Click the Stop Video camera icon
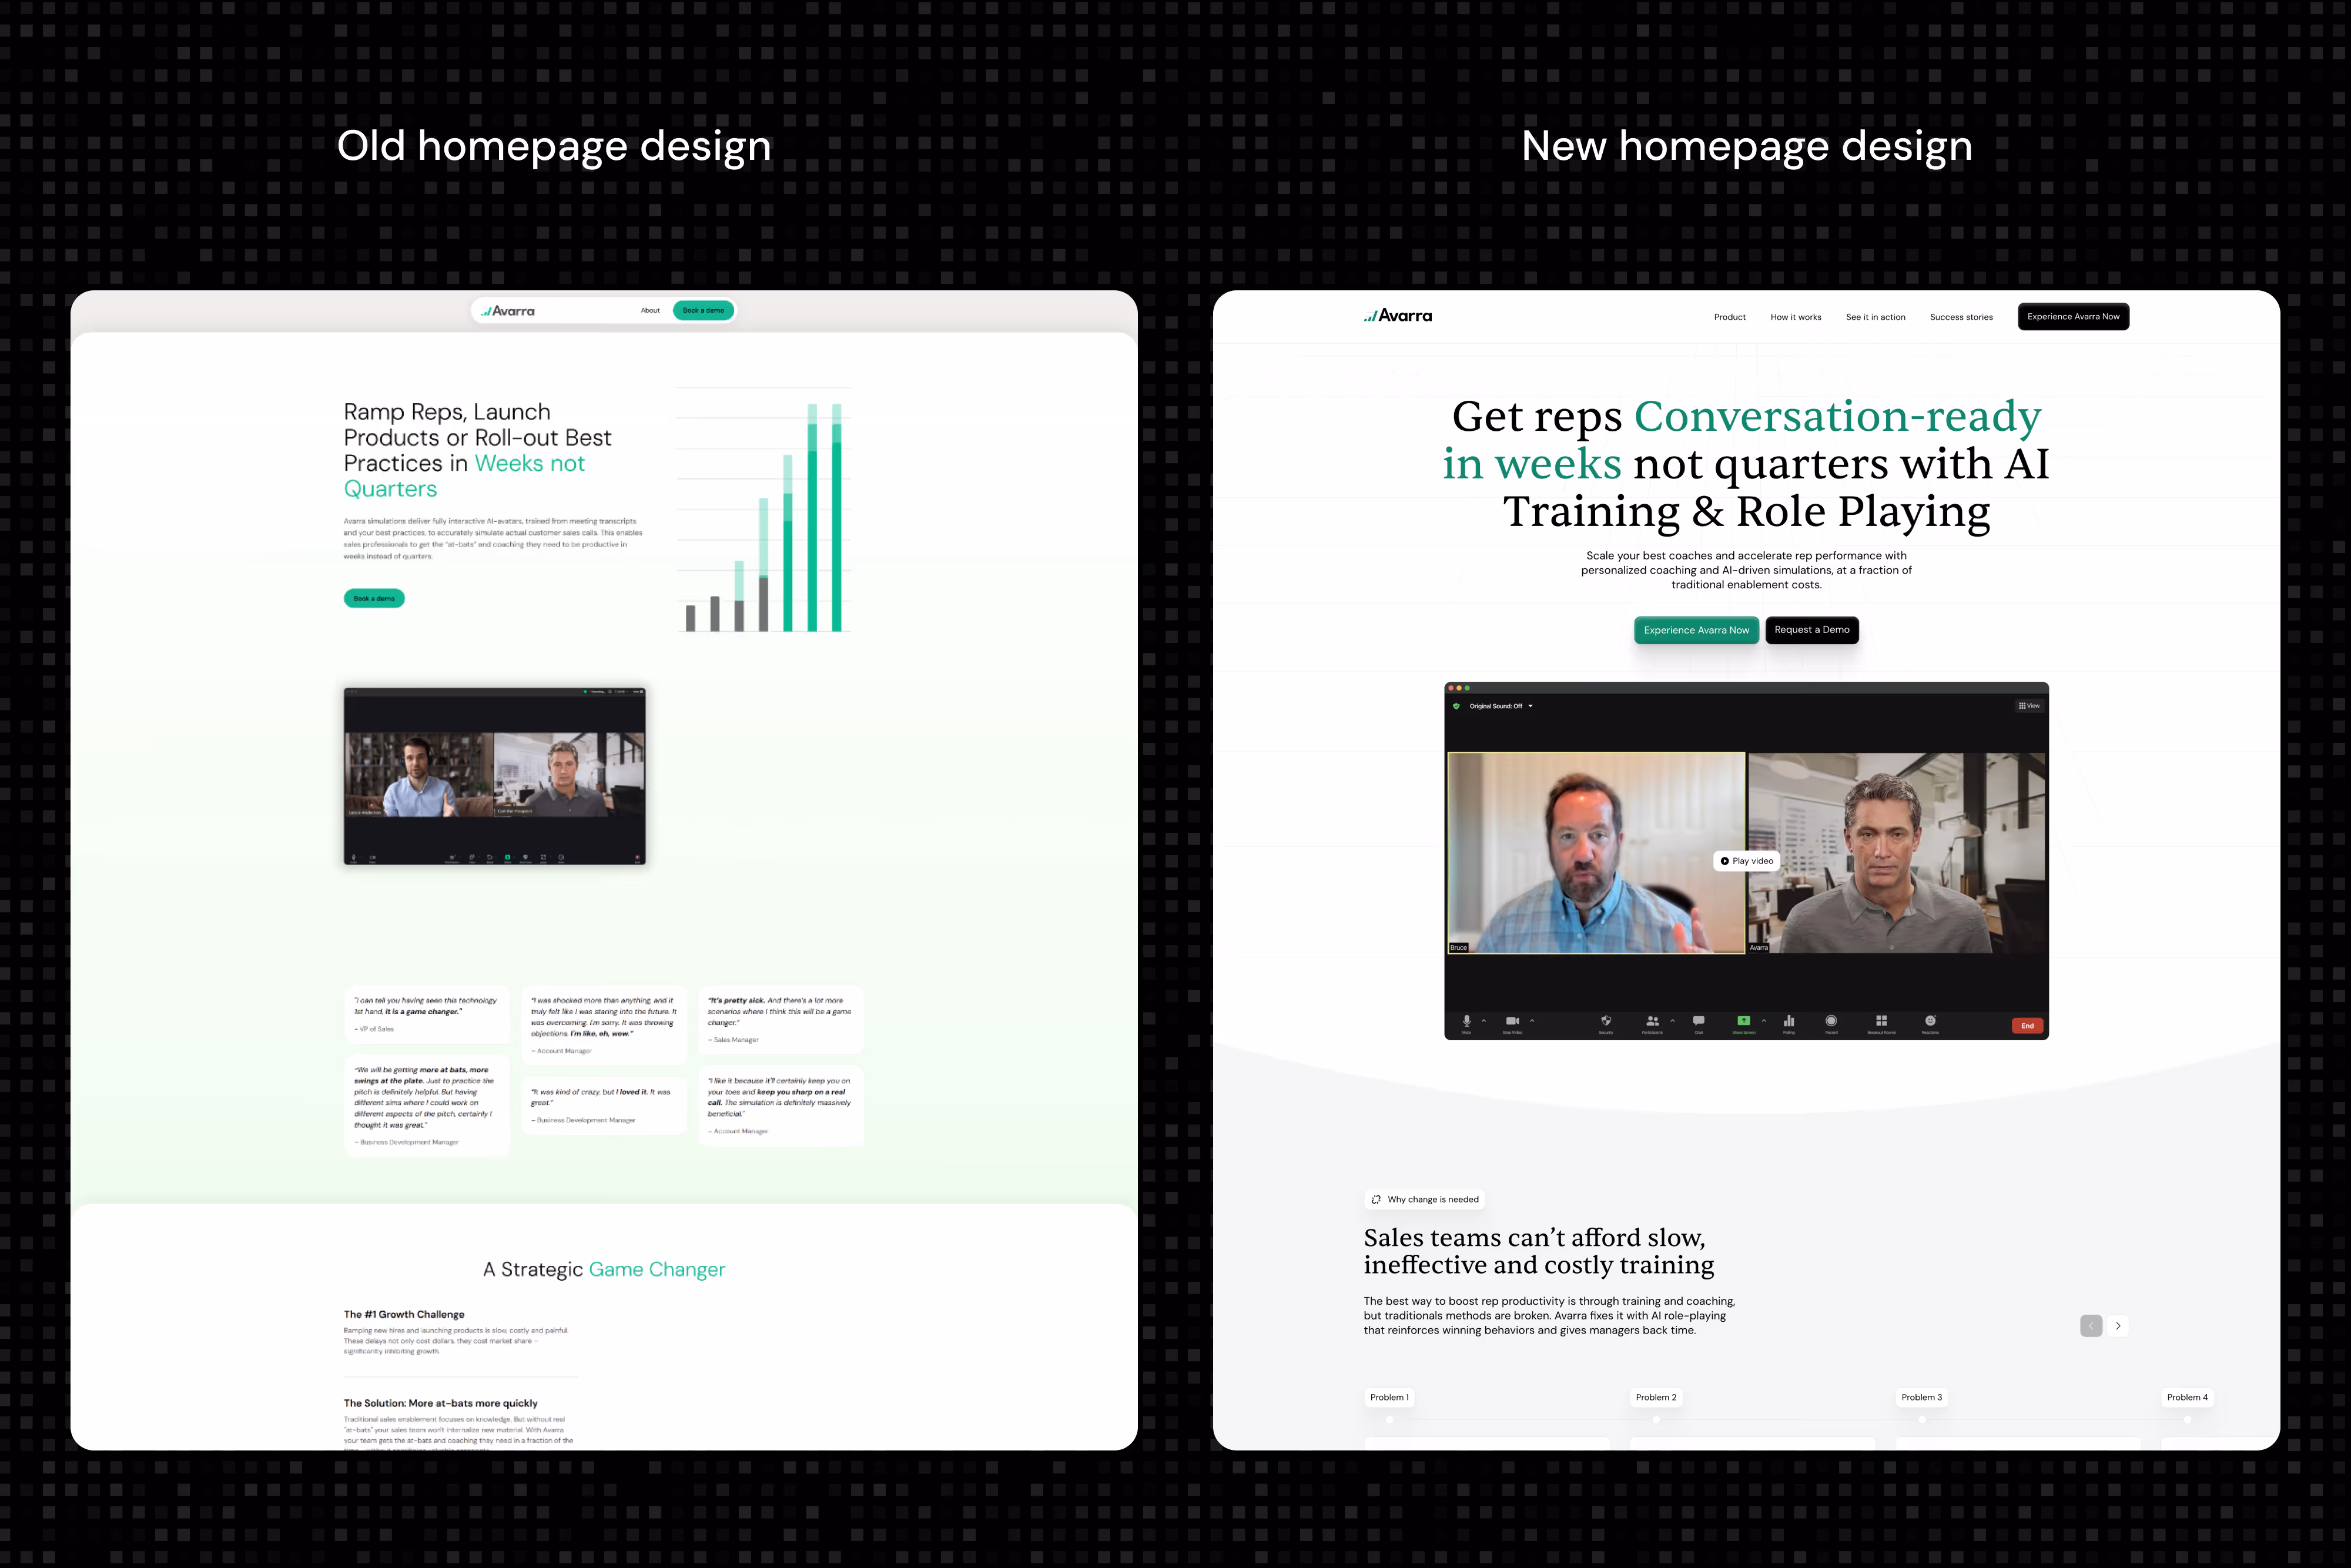2351x1568 pixels. [1512, 1021]
